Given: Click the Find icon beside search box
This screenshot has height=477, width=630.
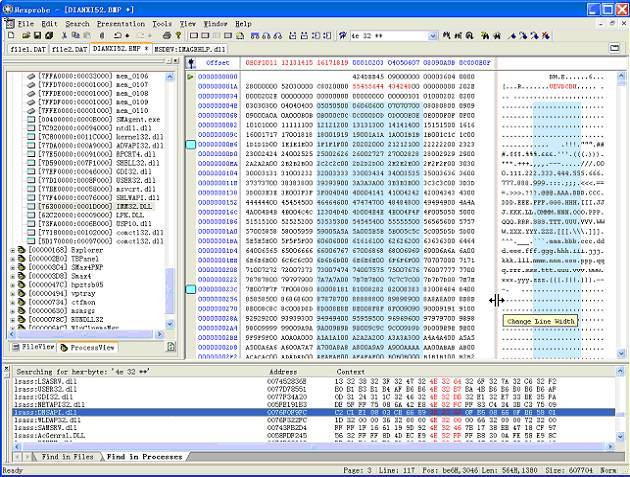Looking at the screenshot, I should 342,36.
